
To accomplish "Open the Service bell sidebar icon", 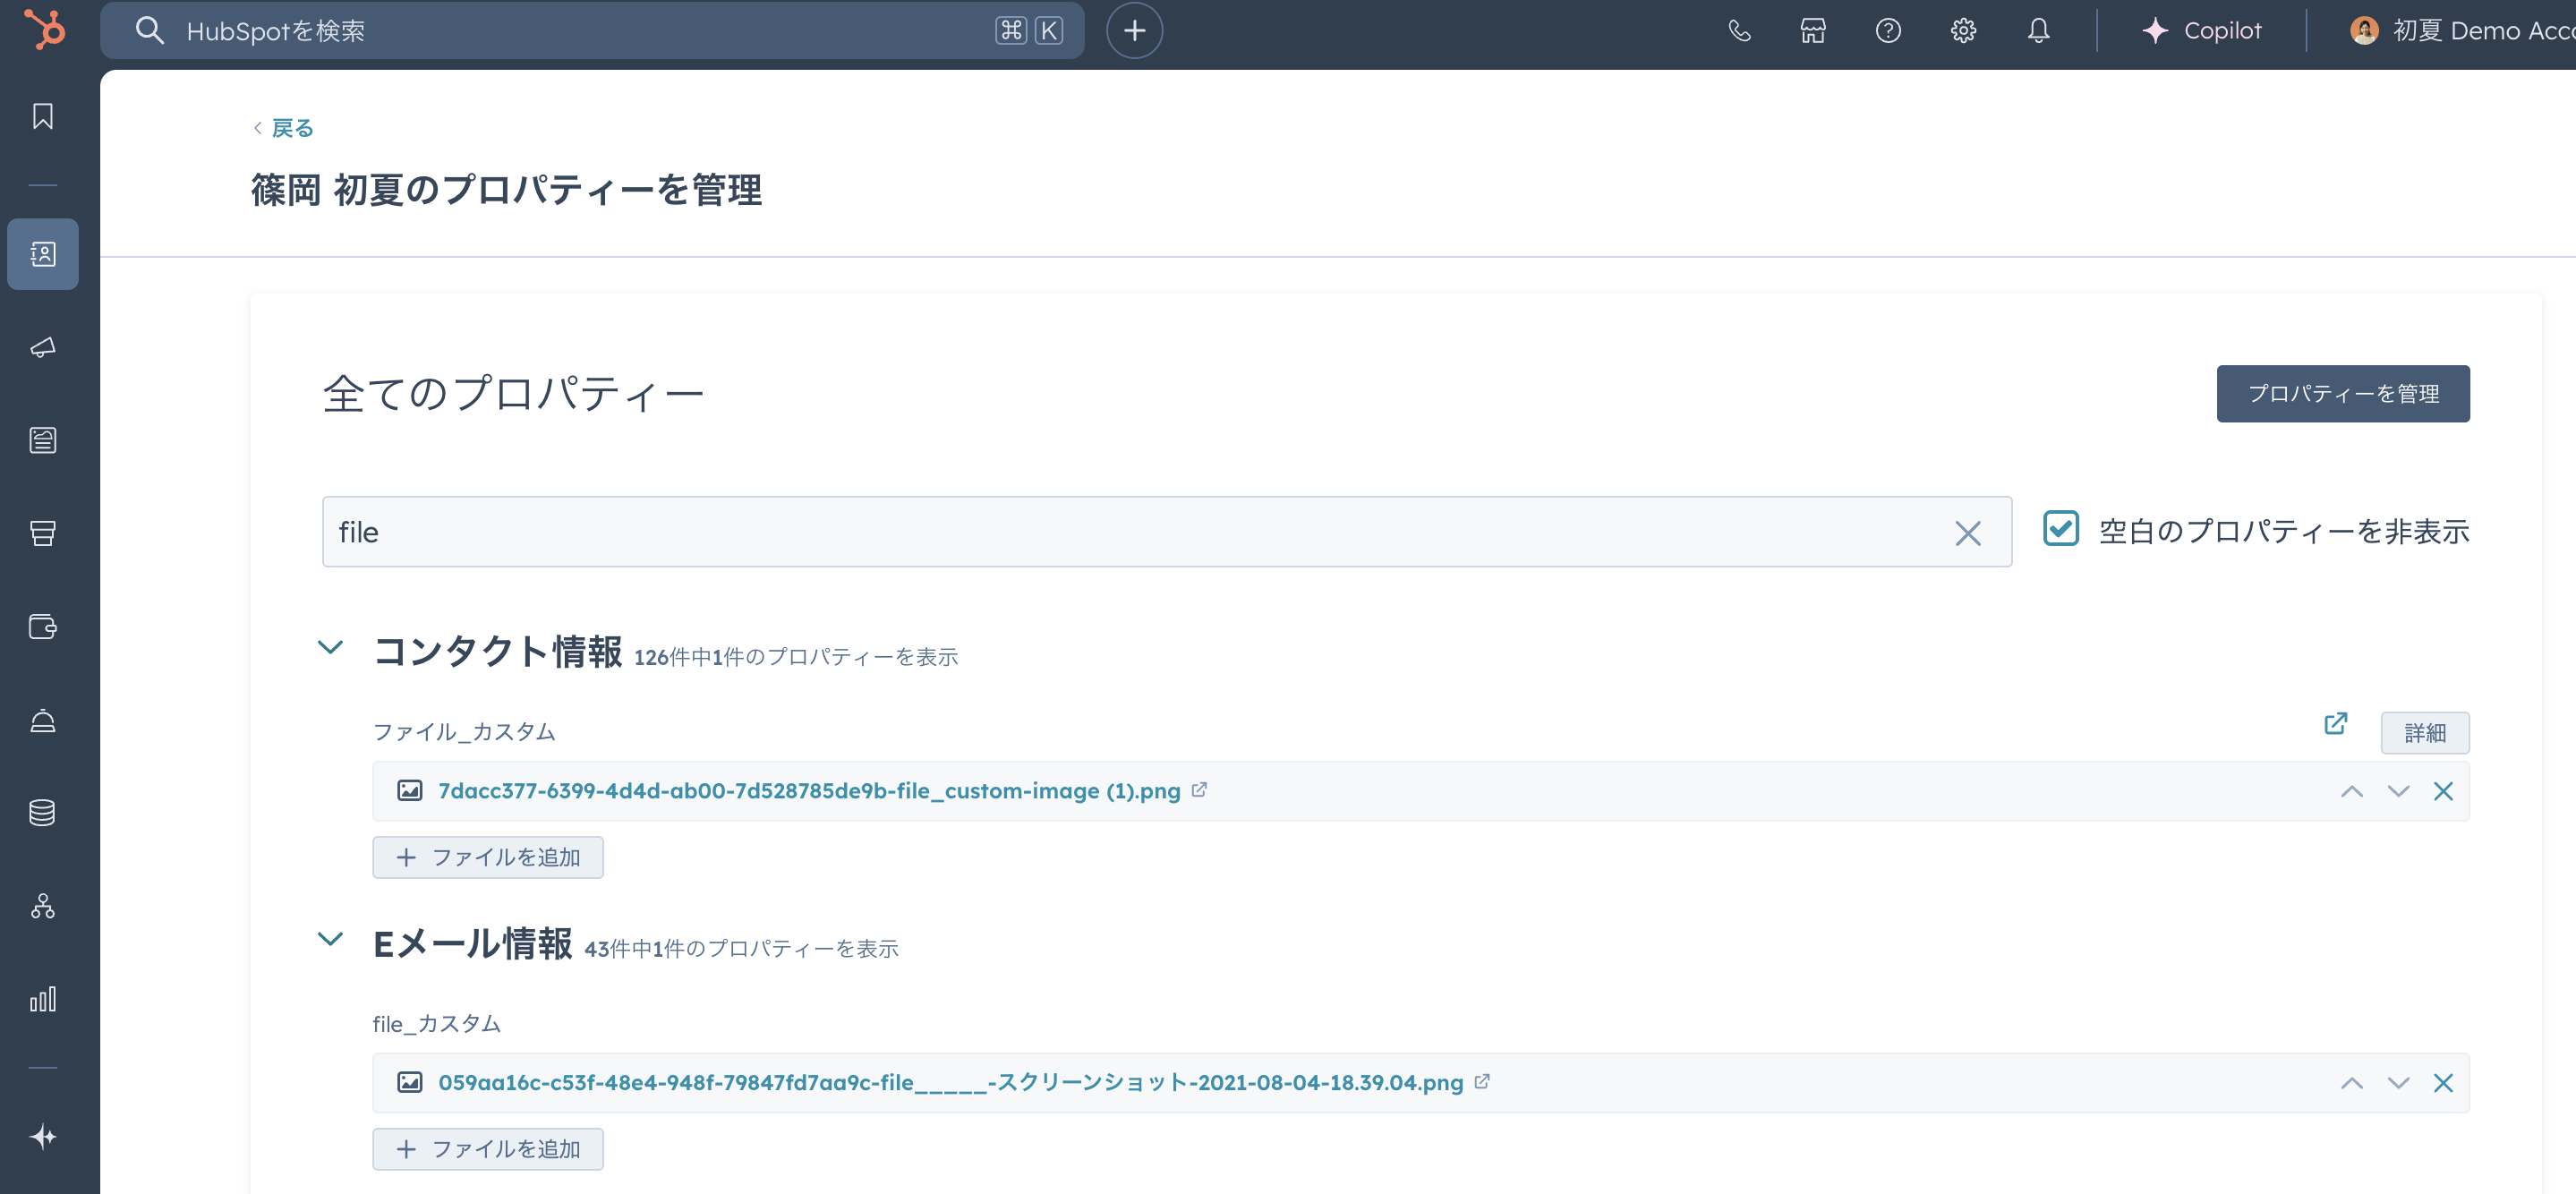I will 43,720.
